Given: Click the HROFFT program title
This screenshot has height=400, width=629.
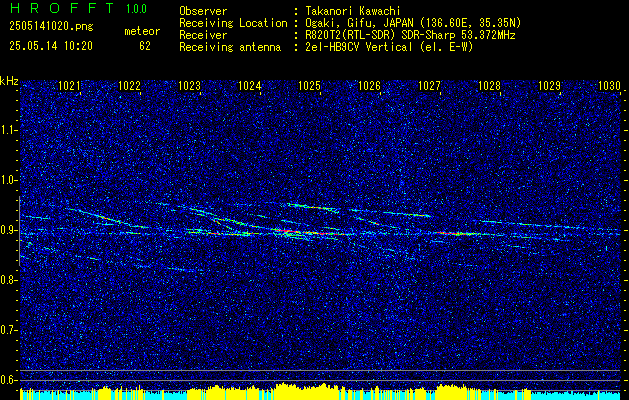Looking at the screenshot, I should pos(62,8).
